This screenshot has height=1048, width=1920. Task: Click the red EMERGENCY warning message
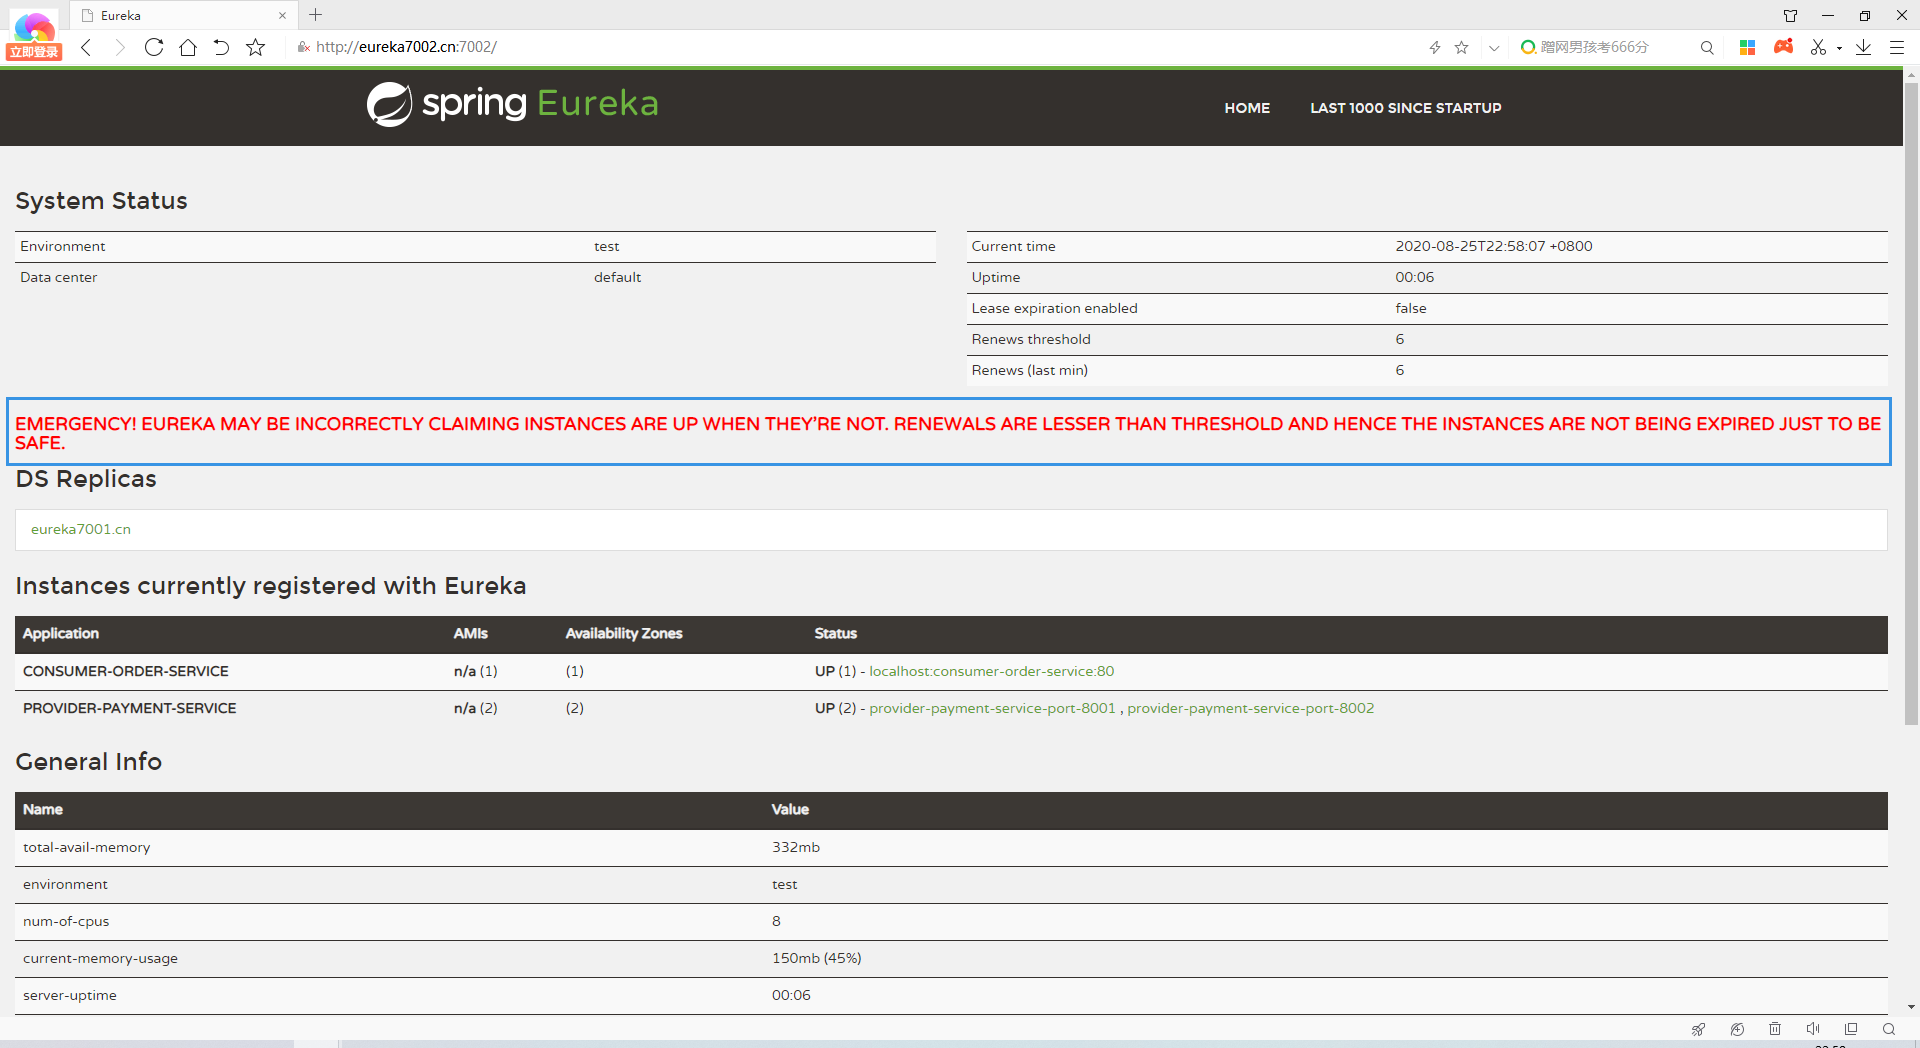948,433
